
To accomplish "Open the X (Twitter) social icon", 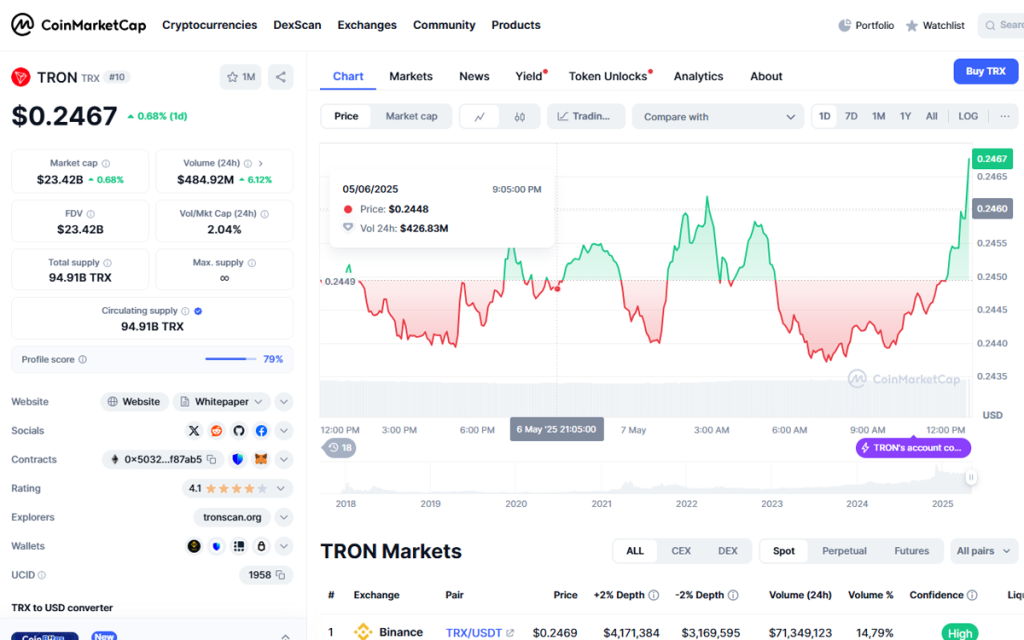I will tap(194, 431).
